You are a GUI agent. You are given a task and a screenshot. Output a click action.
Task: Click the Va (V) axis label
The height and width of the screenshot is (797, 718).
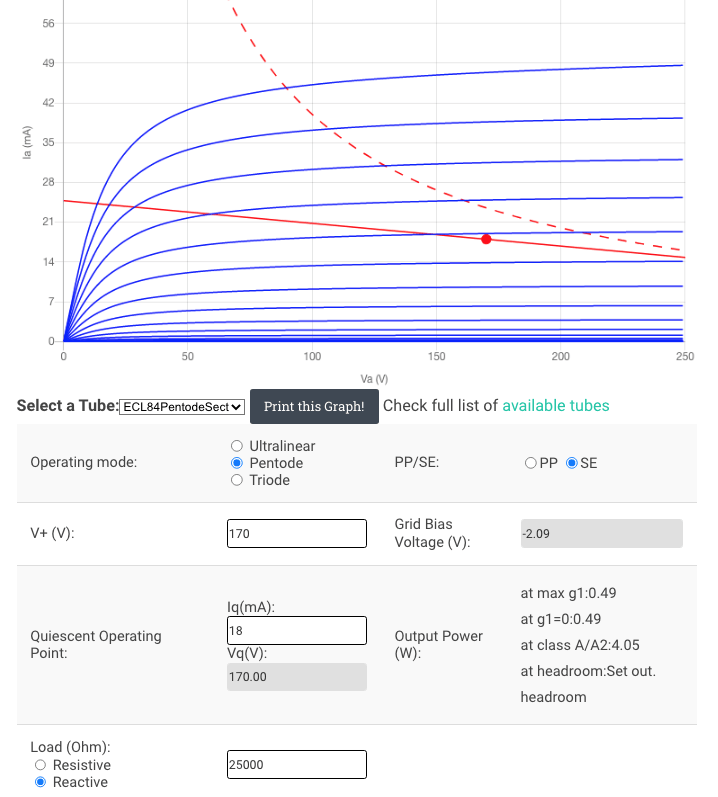click(374, 379)
